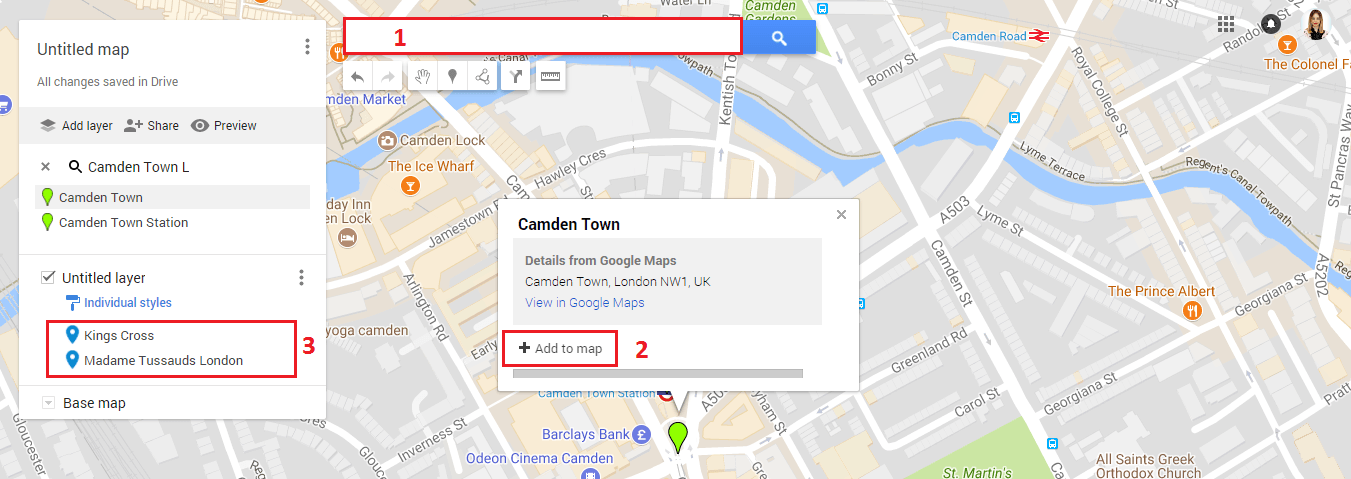Open the Google apps grid

click(x=1226, y=24)
